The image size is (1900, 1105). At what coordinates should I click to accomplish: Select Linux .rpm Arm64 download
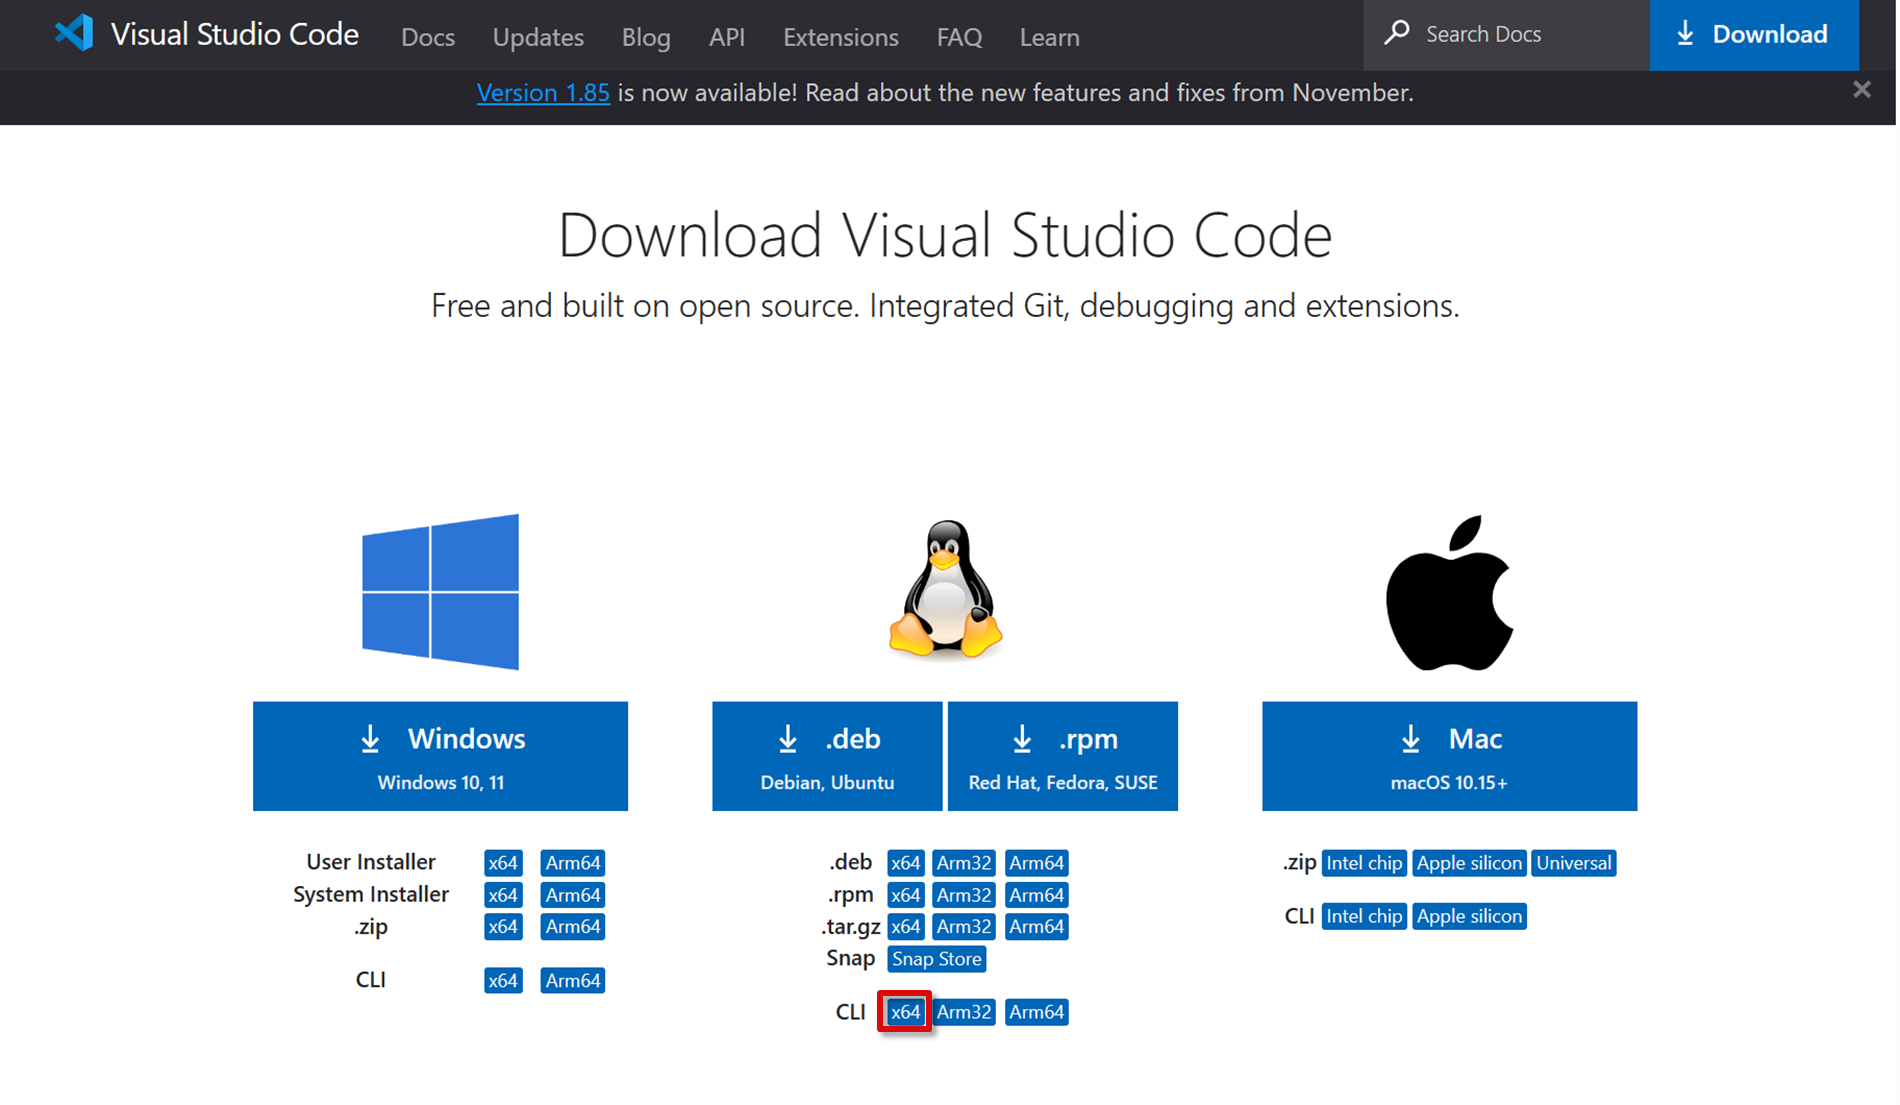[1036, 895]
